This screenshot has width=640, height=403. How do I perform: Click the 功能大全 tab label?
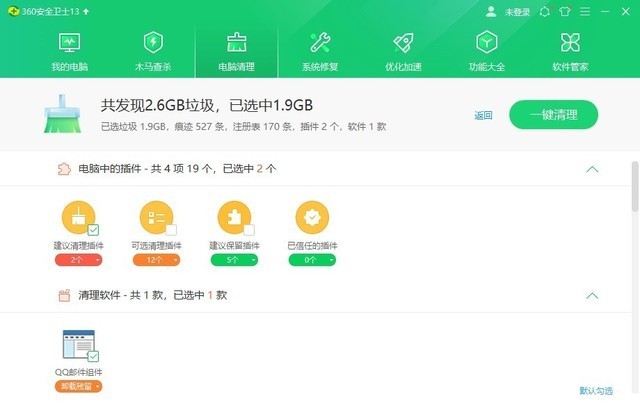click(x=487, y=67)
